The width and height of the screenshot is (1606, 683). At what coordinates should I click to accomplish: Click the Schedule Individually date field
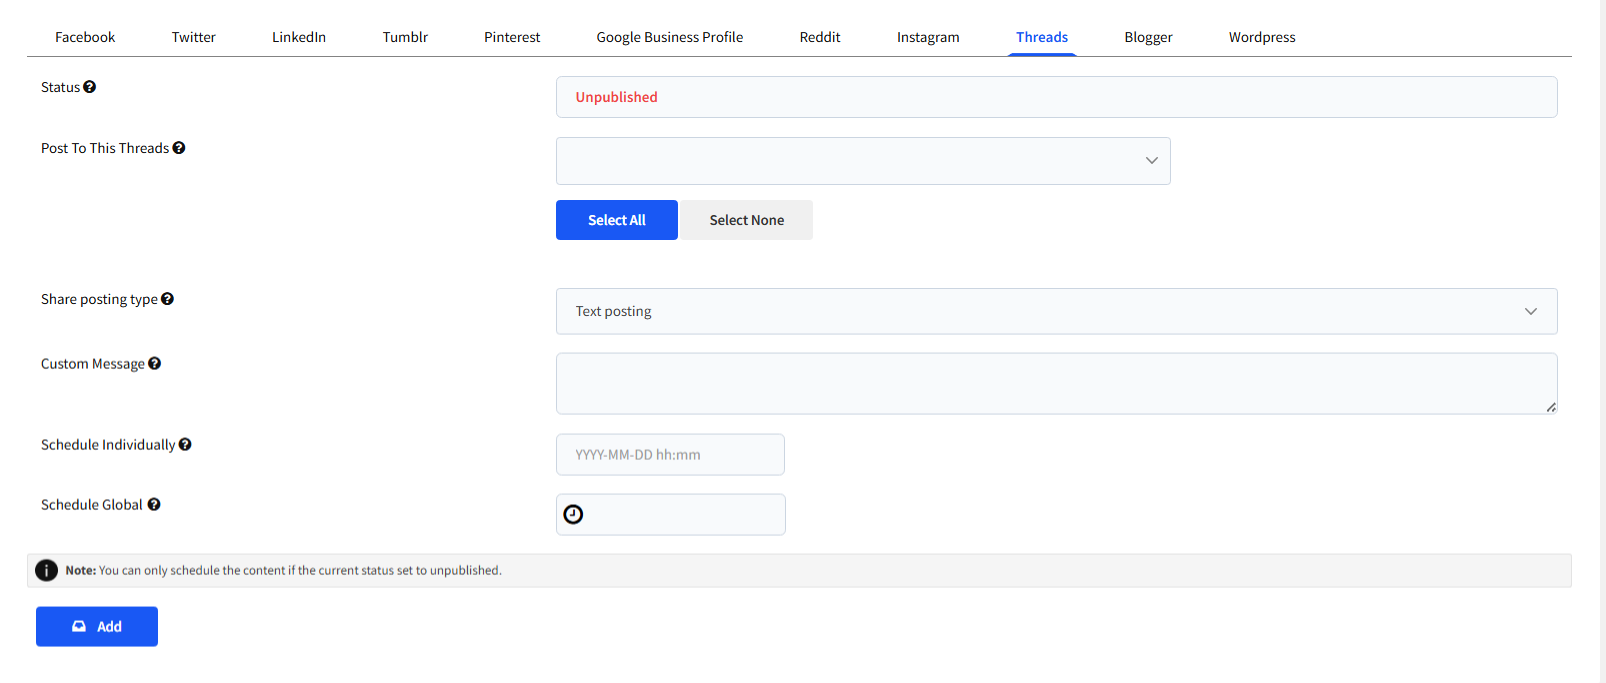pos(670,454)
